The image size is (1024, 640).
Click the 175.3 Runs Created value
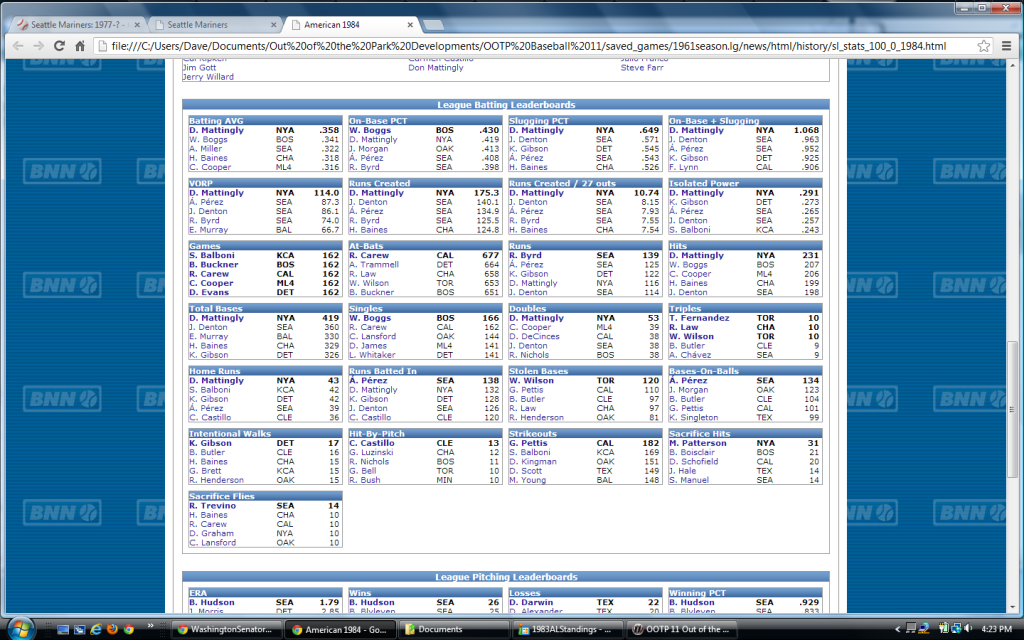click(487, 193)
